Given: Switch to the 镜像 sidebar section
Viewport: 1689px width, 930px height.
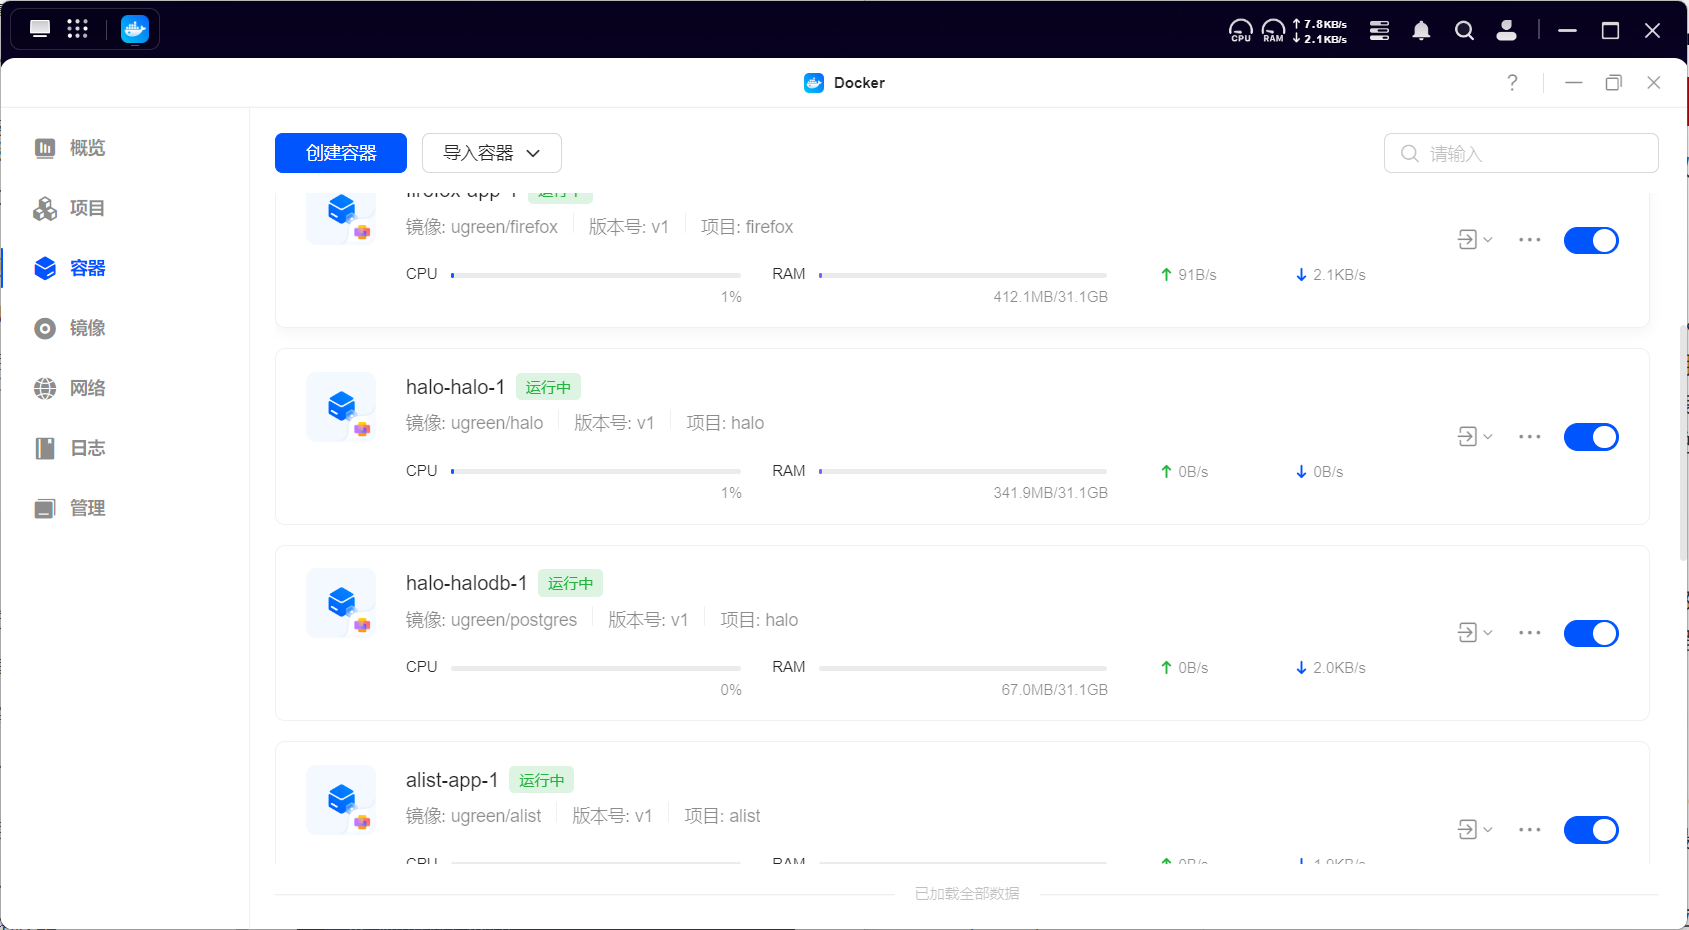Looking at the screenshot, I should [x=87, y=328].
